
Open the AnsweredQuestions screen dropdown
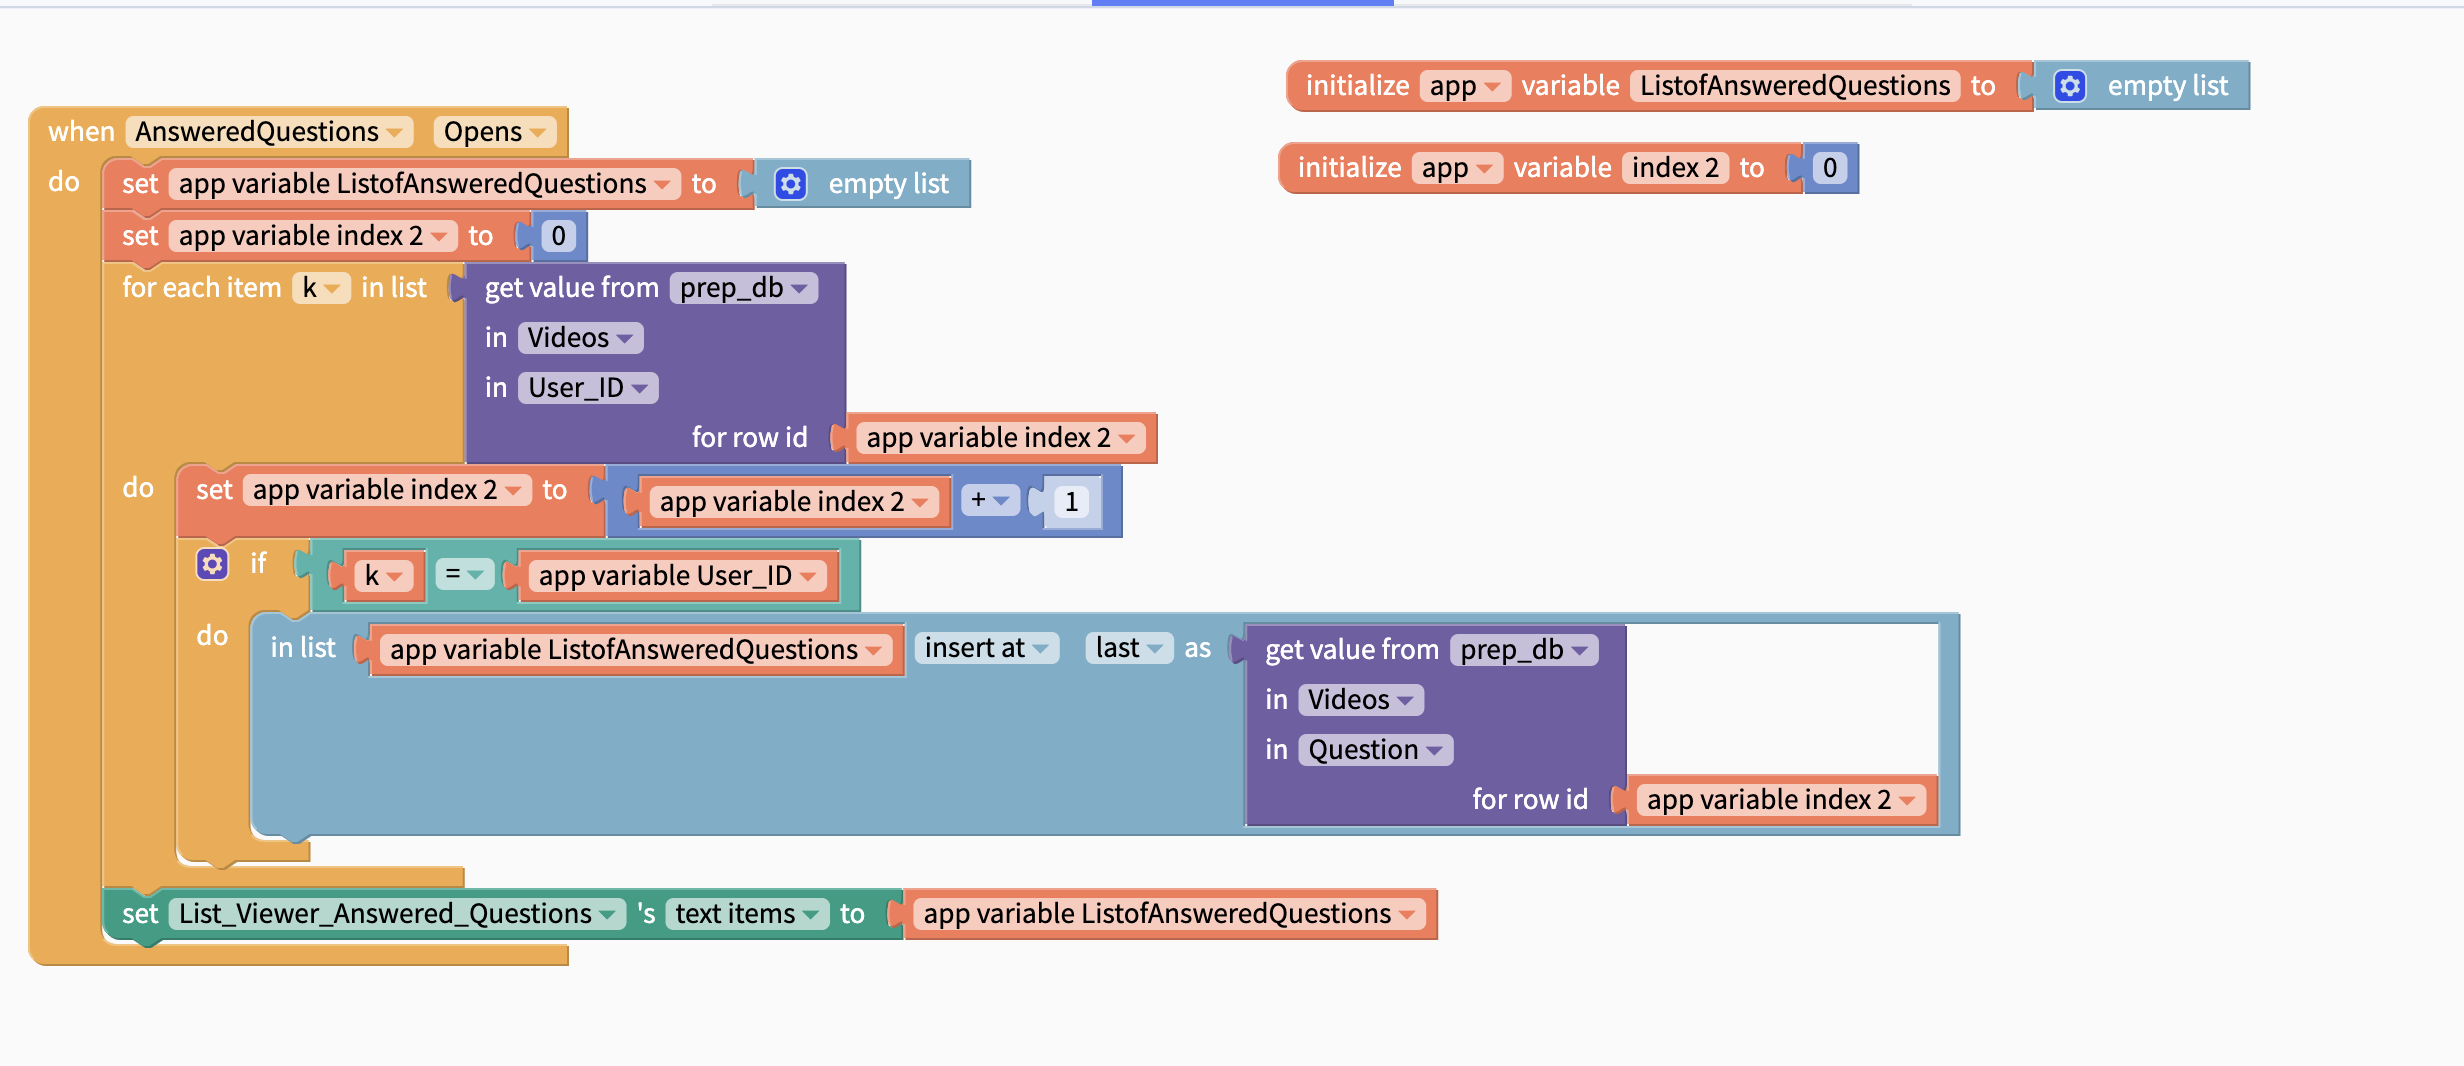(269, 132)
